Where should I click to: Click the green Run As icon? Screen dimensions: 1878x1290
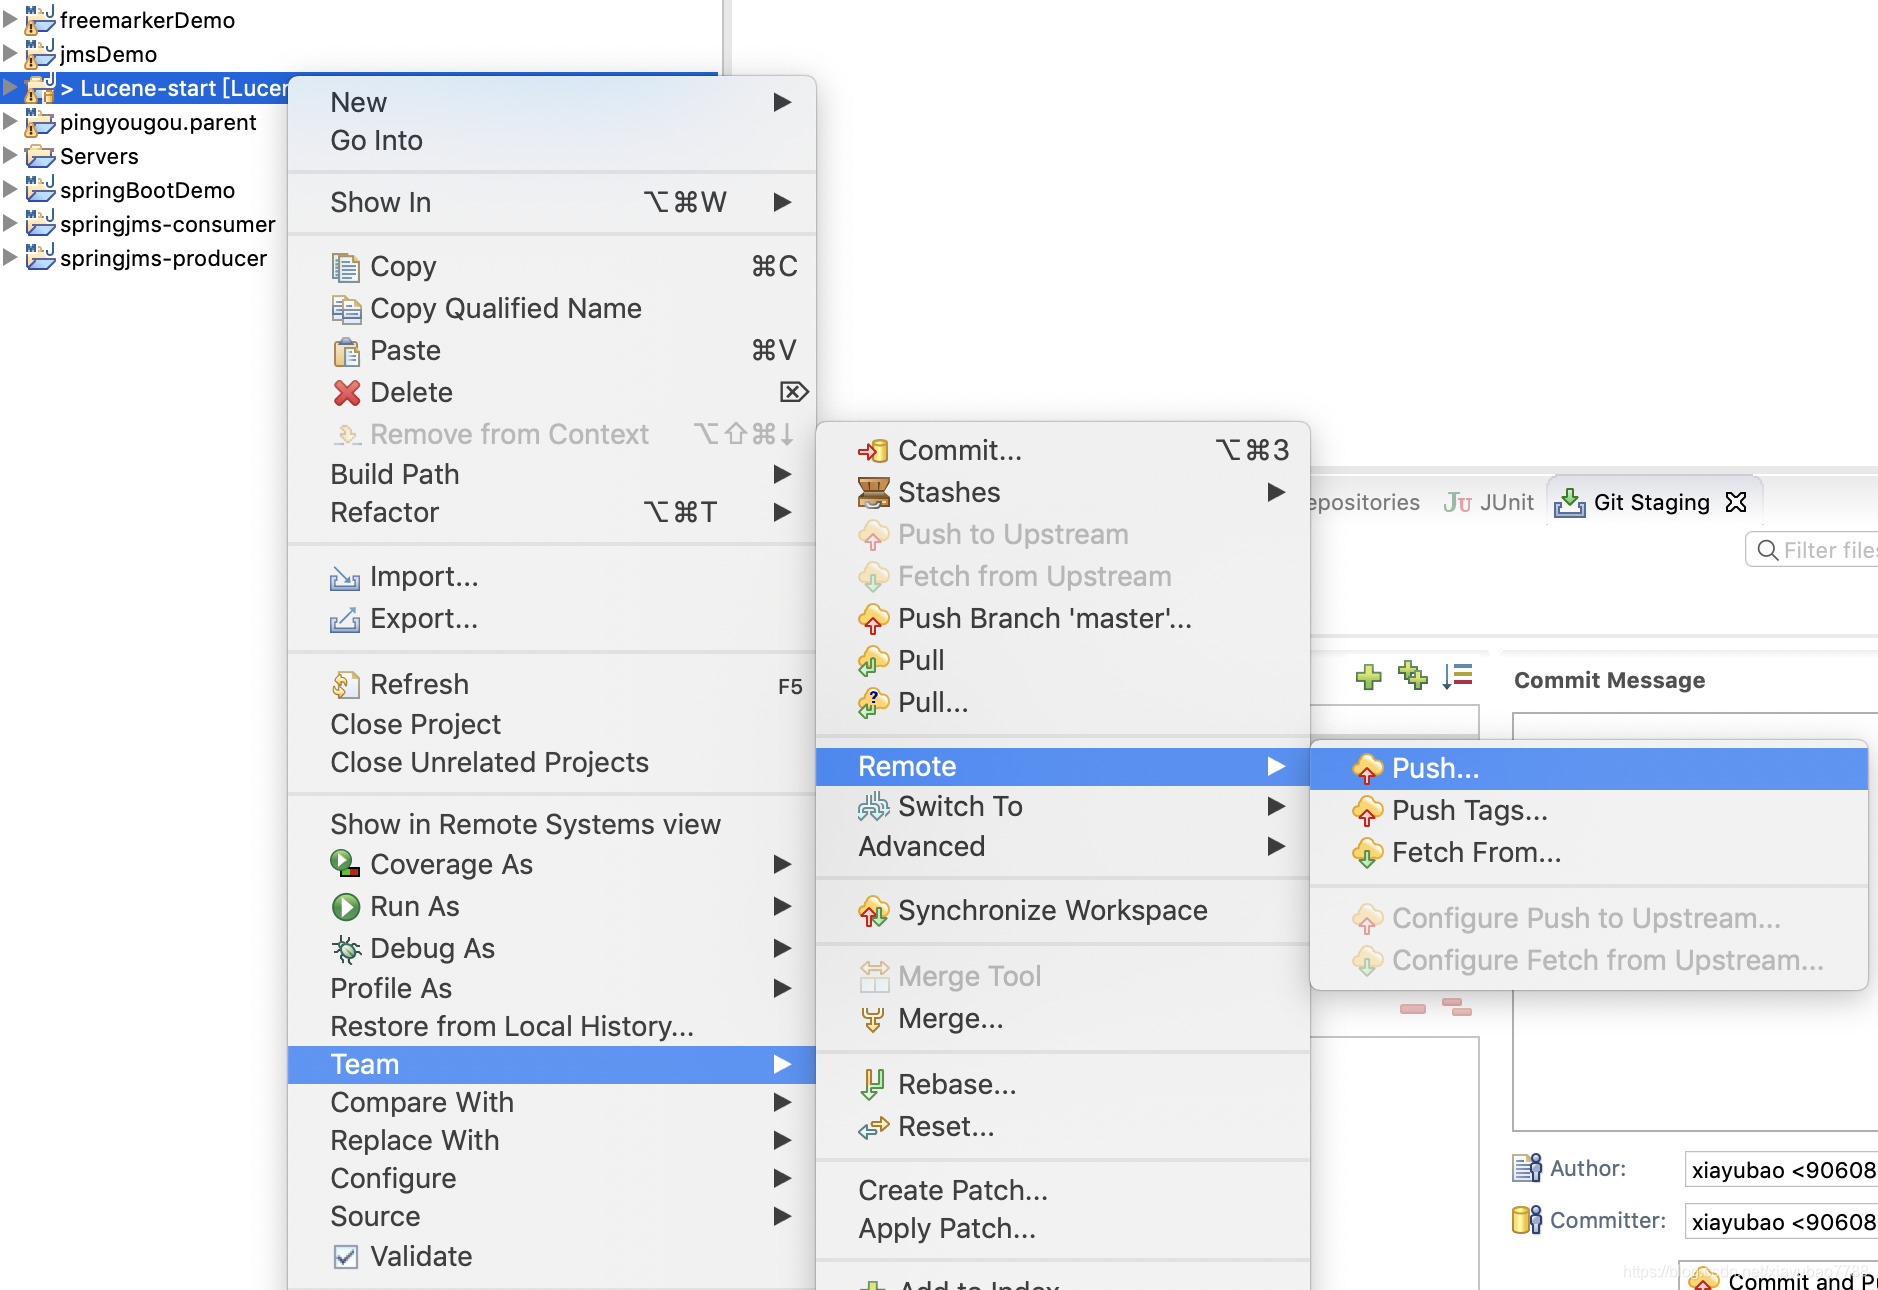click(x=345, y=907)
